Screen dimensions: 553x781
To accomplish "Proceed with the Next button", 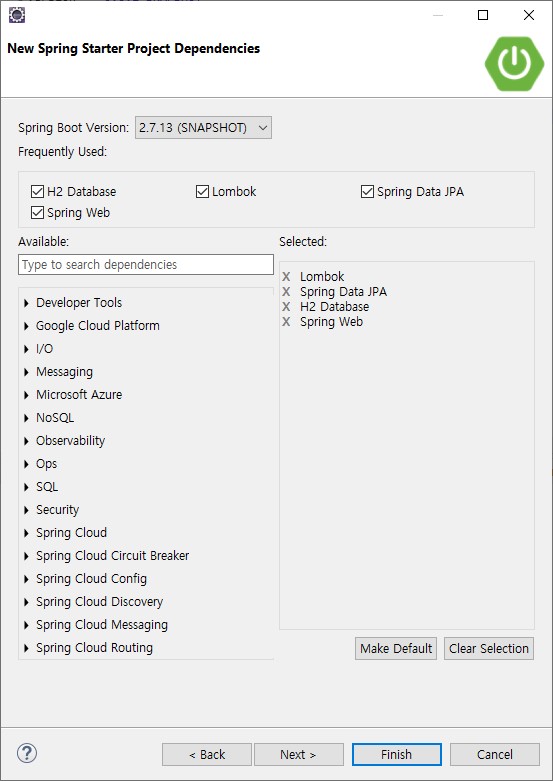I will pyautogui.click(x=299, y=755).
